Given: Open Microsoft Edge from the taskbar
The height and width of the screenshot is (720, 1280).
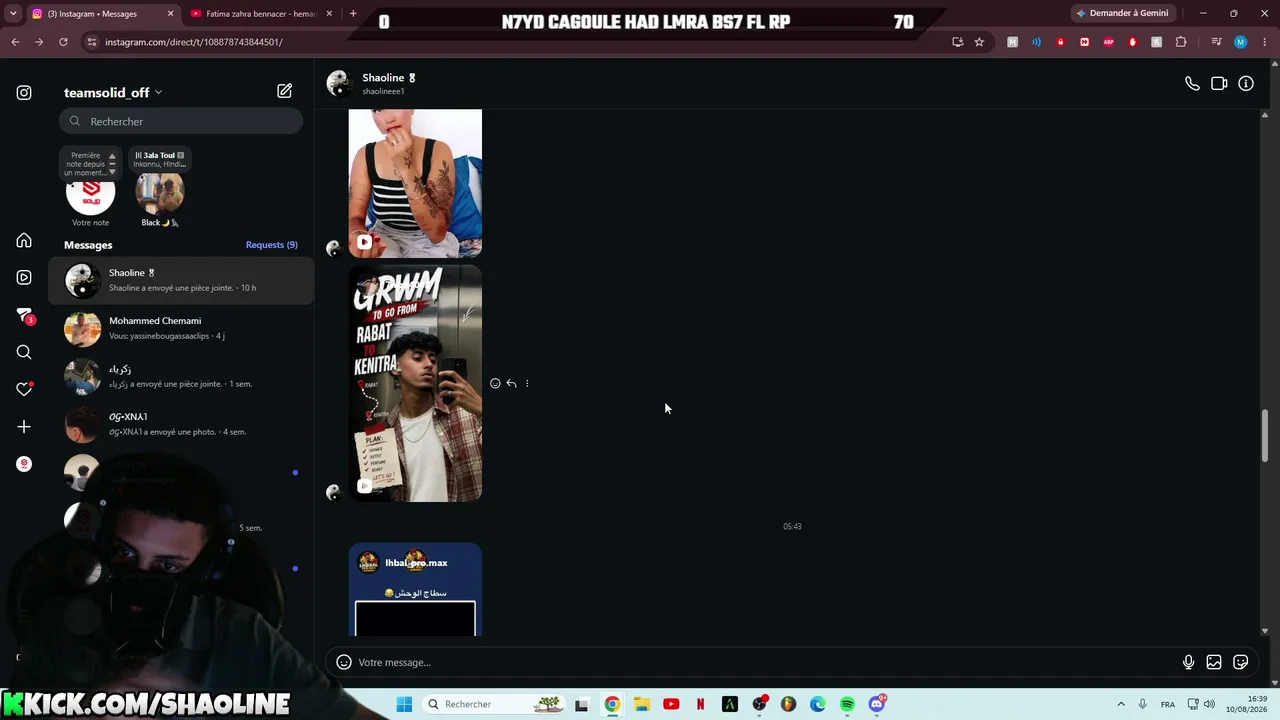Looking at the screenshot, I should click(x=818, y=704).
